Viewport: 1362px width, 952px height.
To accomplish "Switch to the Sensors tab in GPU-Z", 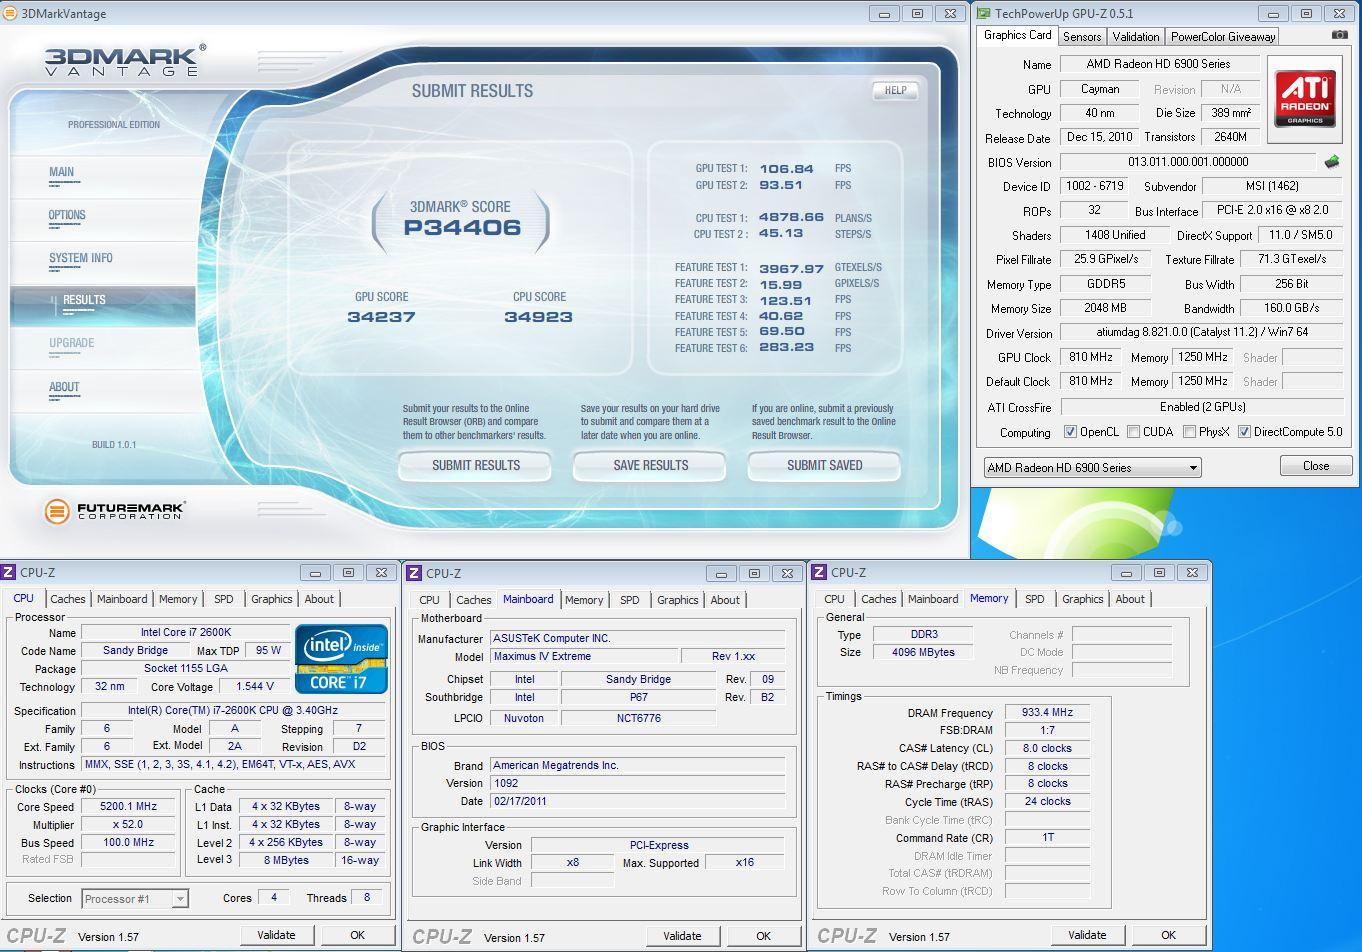I will point(1082,37).
